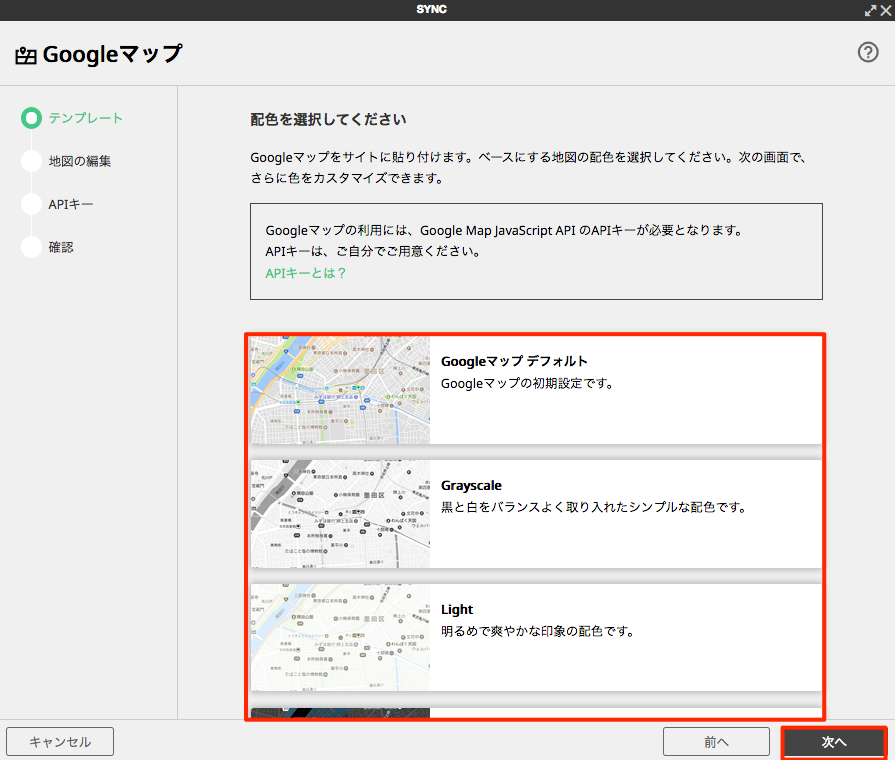
Task: Select the Googleマップ デフォルト map thumbnail
Action: tap(340, 390)
